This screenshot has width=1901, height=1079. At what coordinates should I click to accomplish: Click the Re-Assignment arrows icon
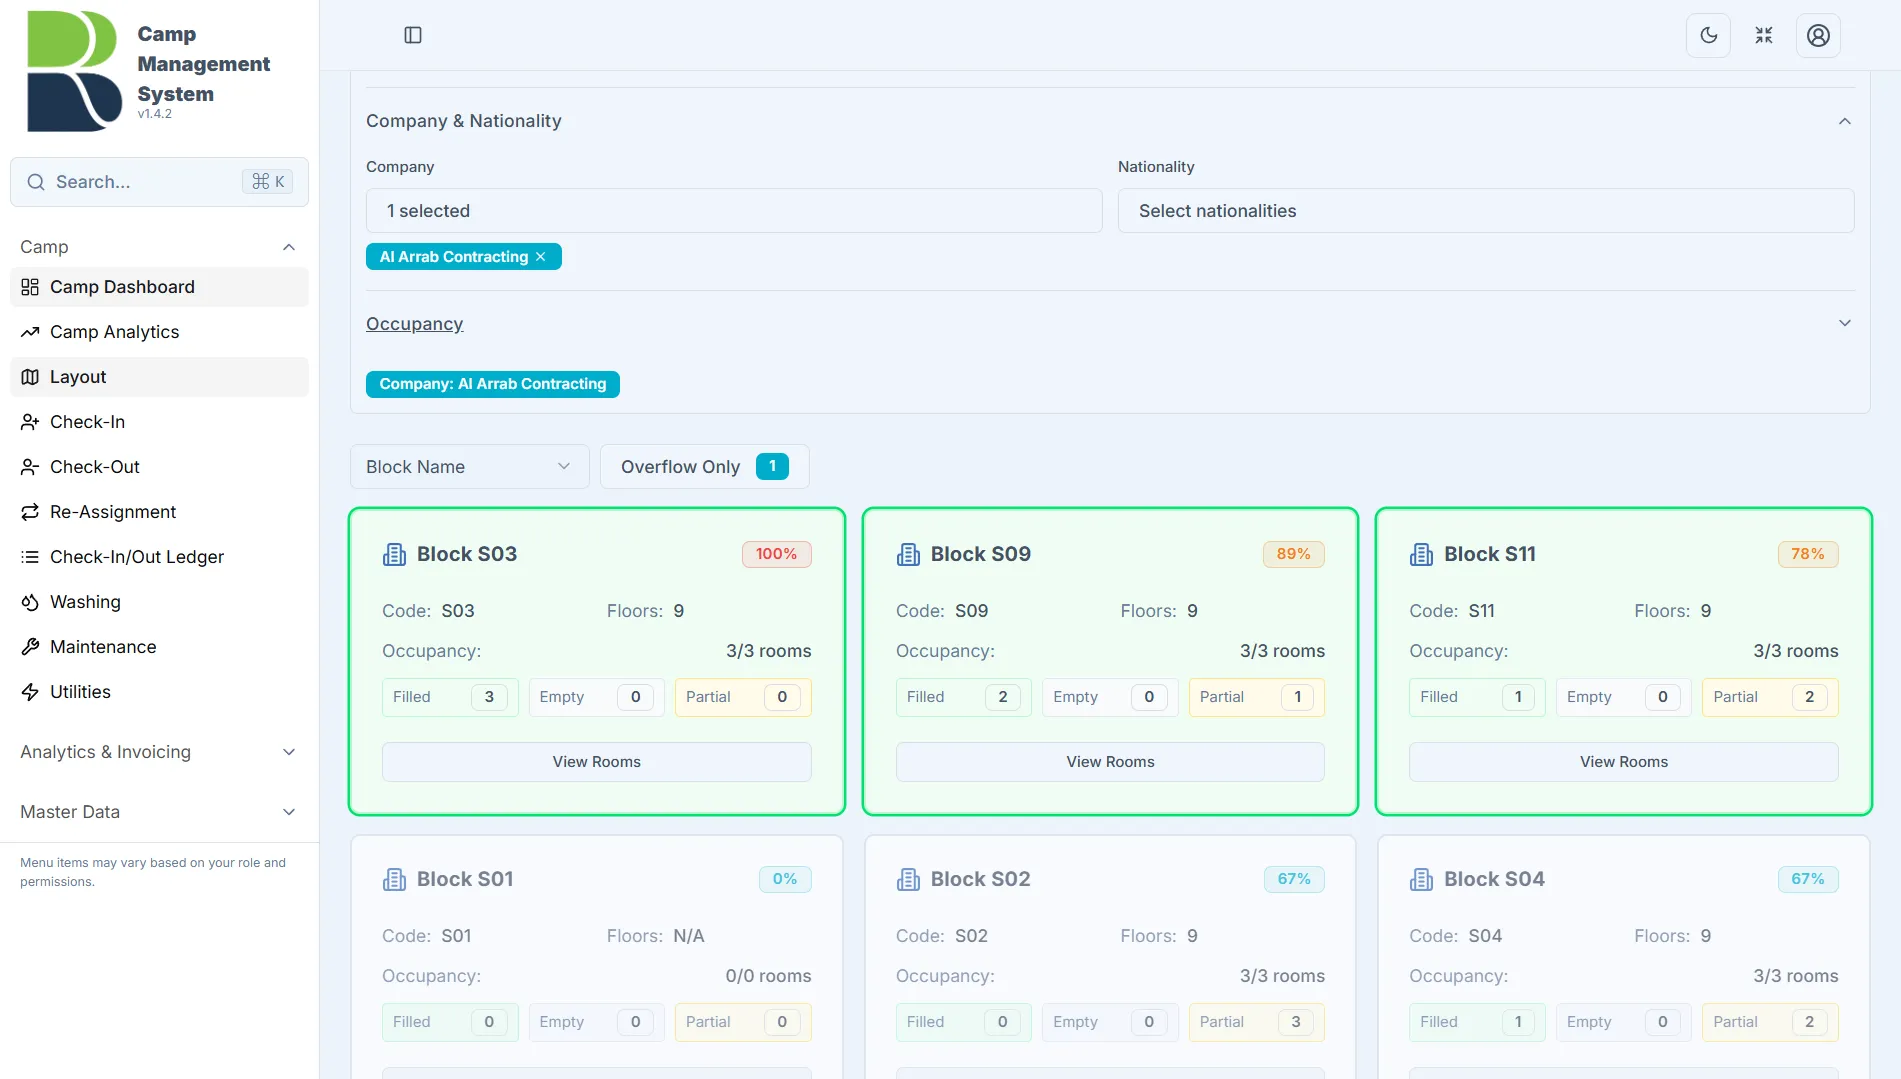30,512
